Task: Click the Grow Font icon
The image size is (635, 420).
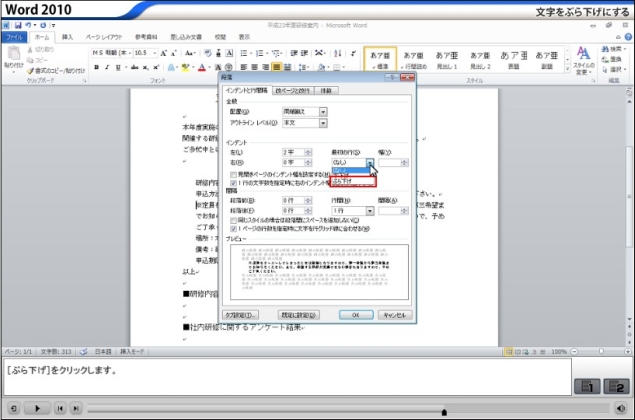Action: [163, 53]
